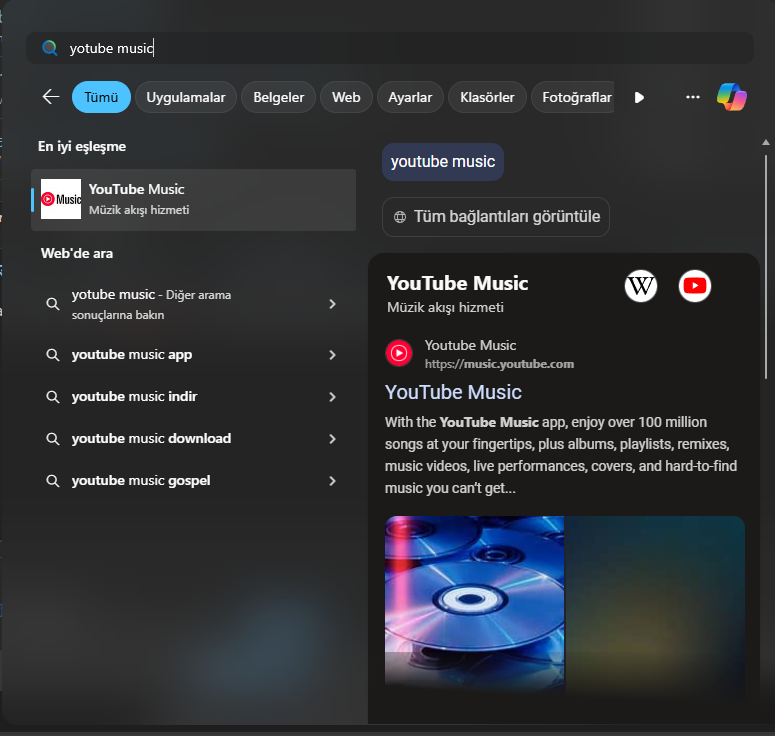Image resolution: width=775 pixels, height=736 pixels.
Task: Select the Tümü filter tab
Action: point(101,97)
